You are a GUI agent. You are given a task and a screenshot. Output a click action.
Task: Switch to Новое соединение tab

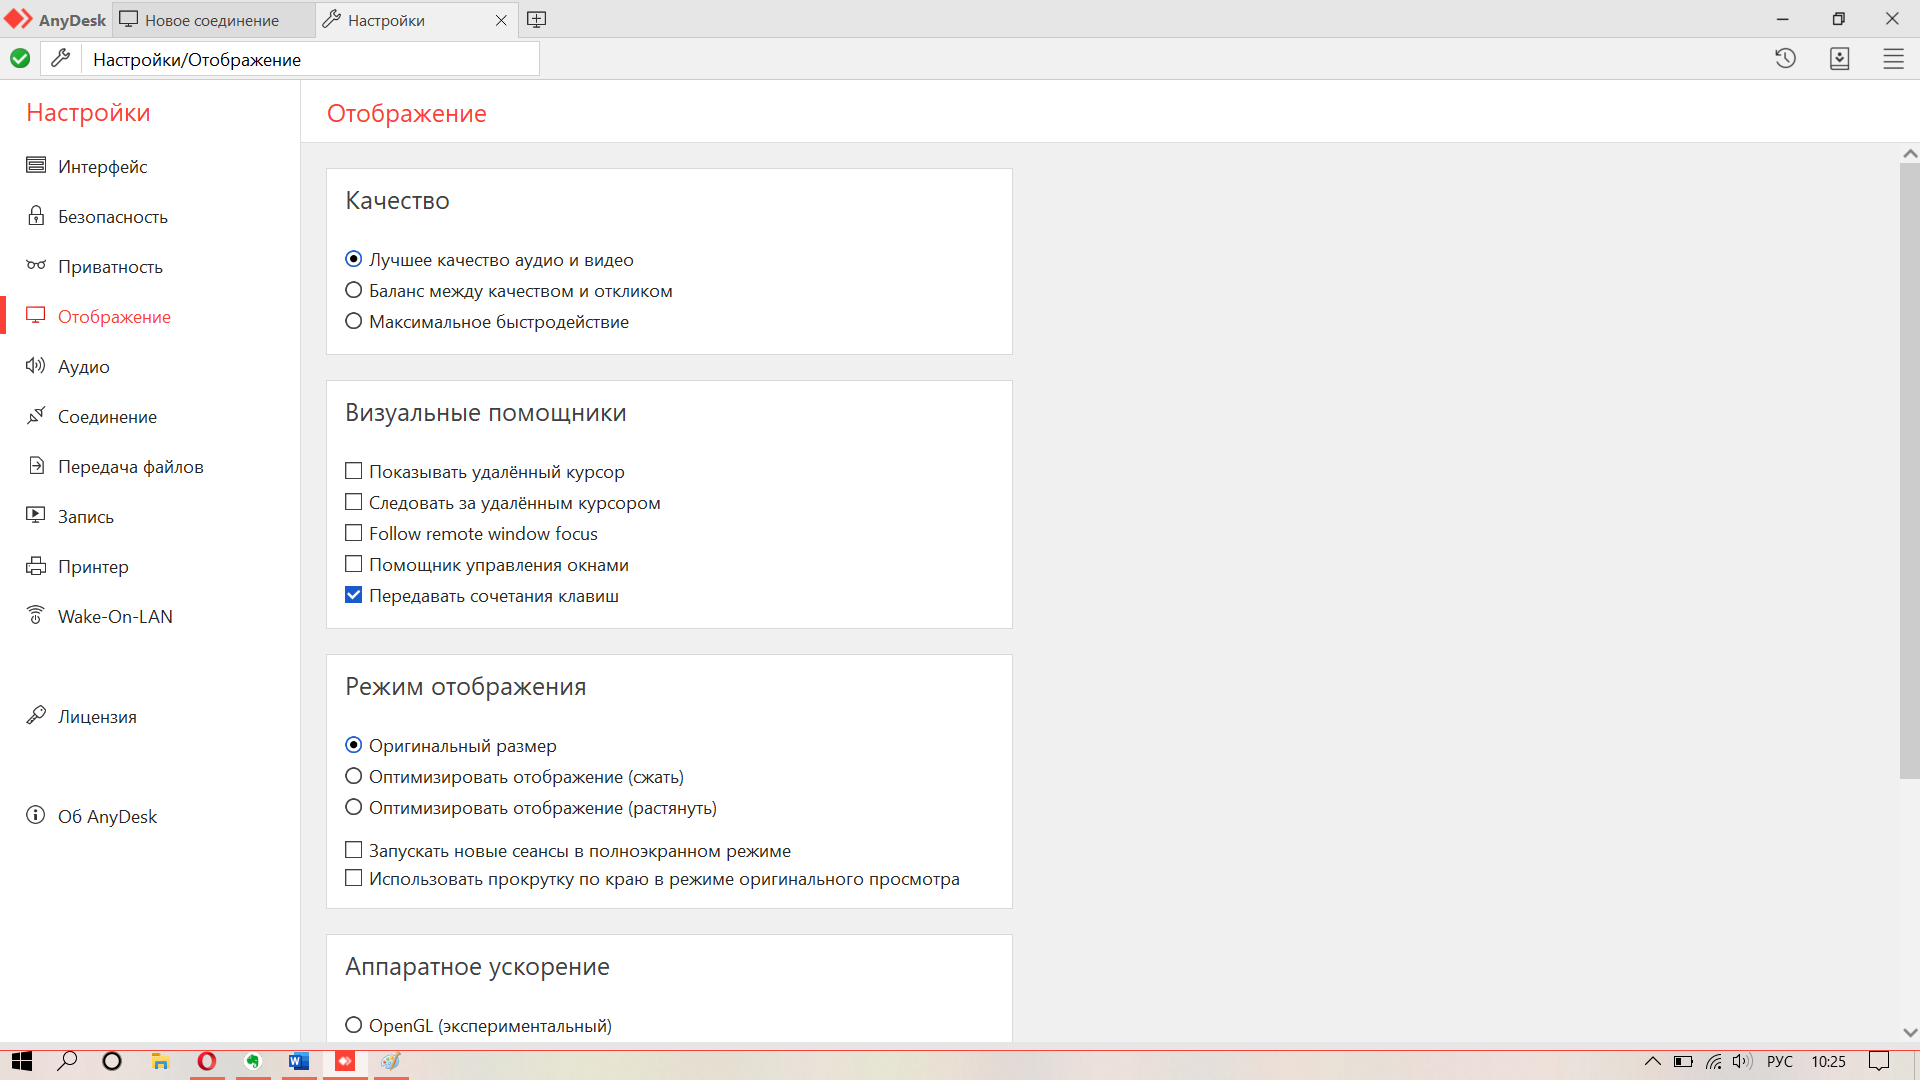[x=211, y=20]
